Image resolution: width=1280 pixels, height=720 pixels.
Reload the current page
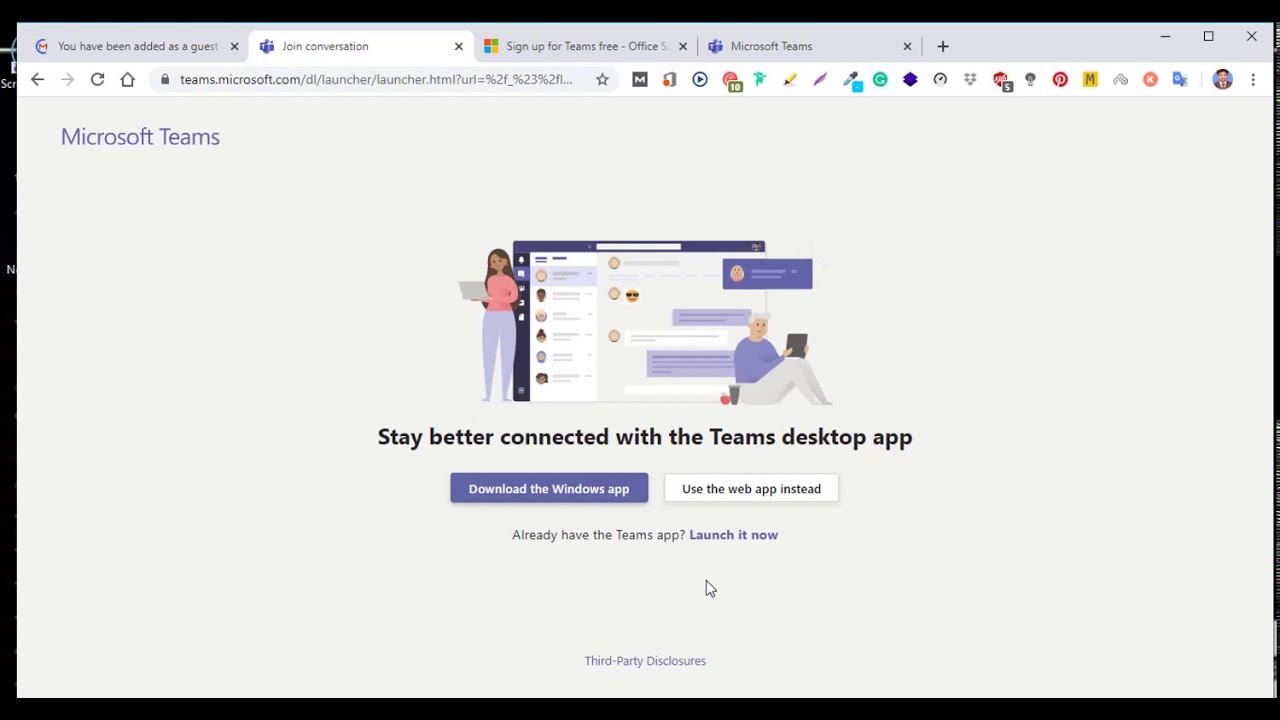click(97, 79)
